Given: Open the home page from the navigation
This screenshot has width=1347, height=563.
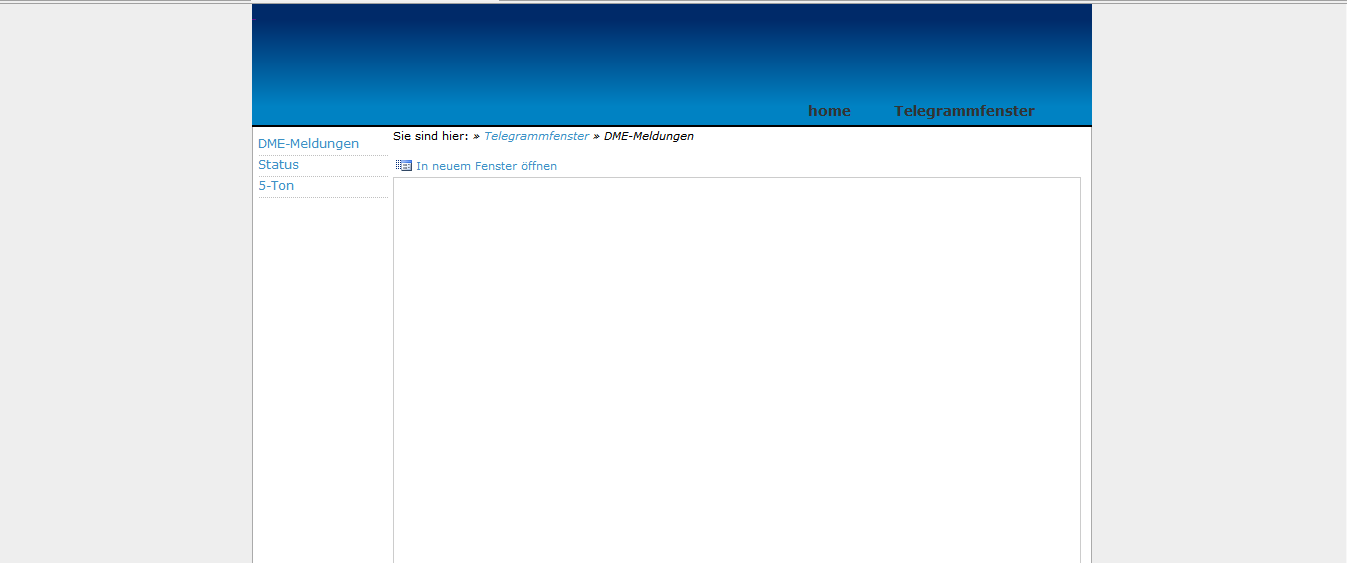Looking at the screenshot, I should coord(829,111).
